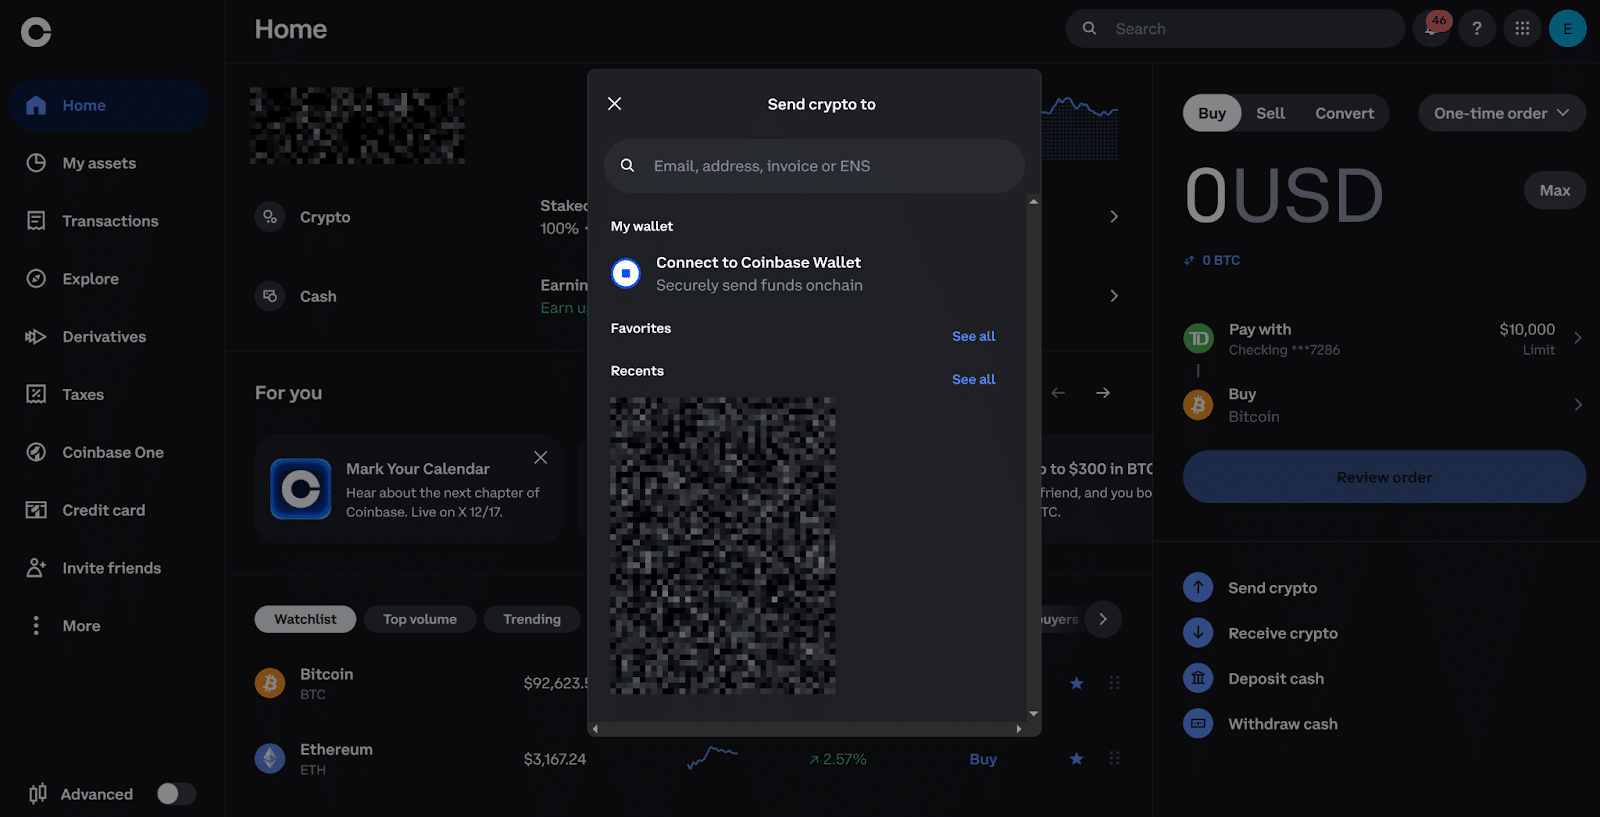Open the help question mark icon

[1477, 29]
